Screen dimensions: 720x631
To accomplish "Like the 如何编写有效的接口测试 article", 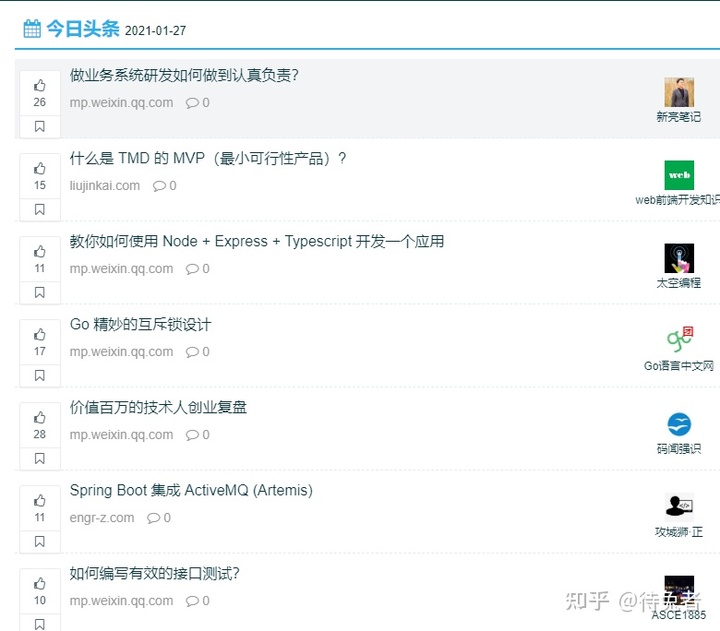I will tap(39, 584).
